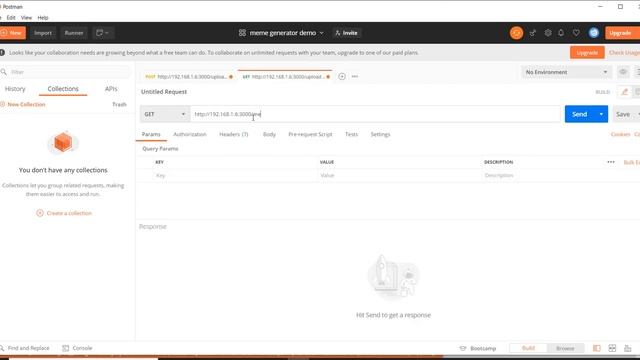Switch to APIs tab

[x=111, y=89]
